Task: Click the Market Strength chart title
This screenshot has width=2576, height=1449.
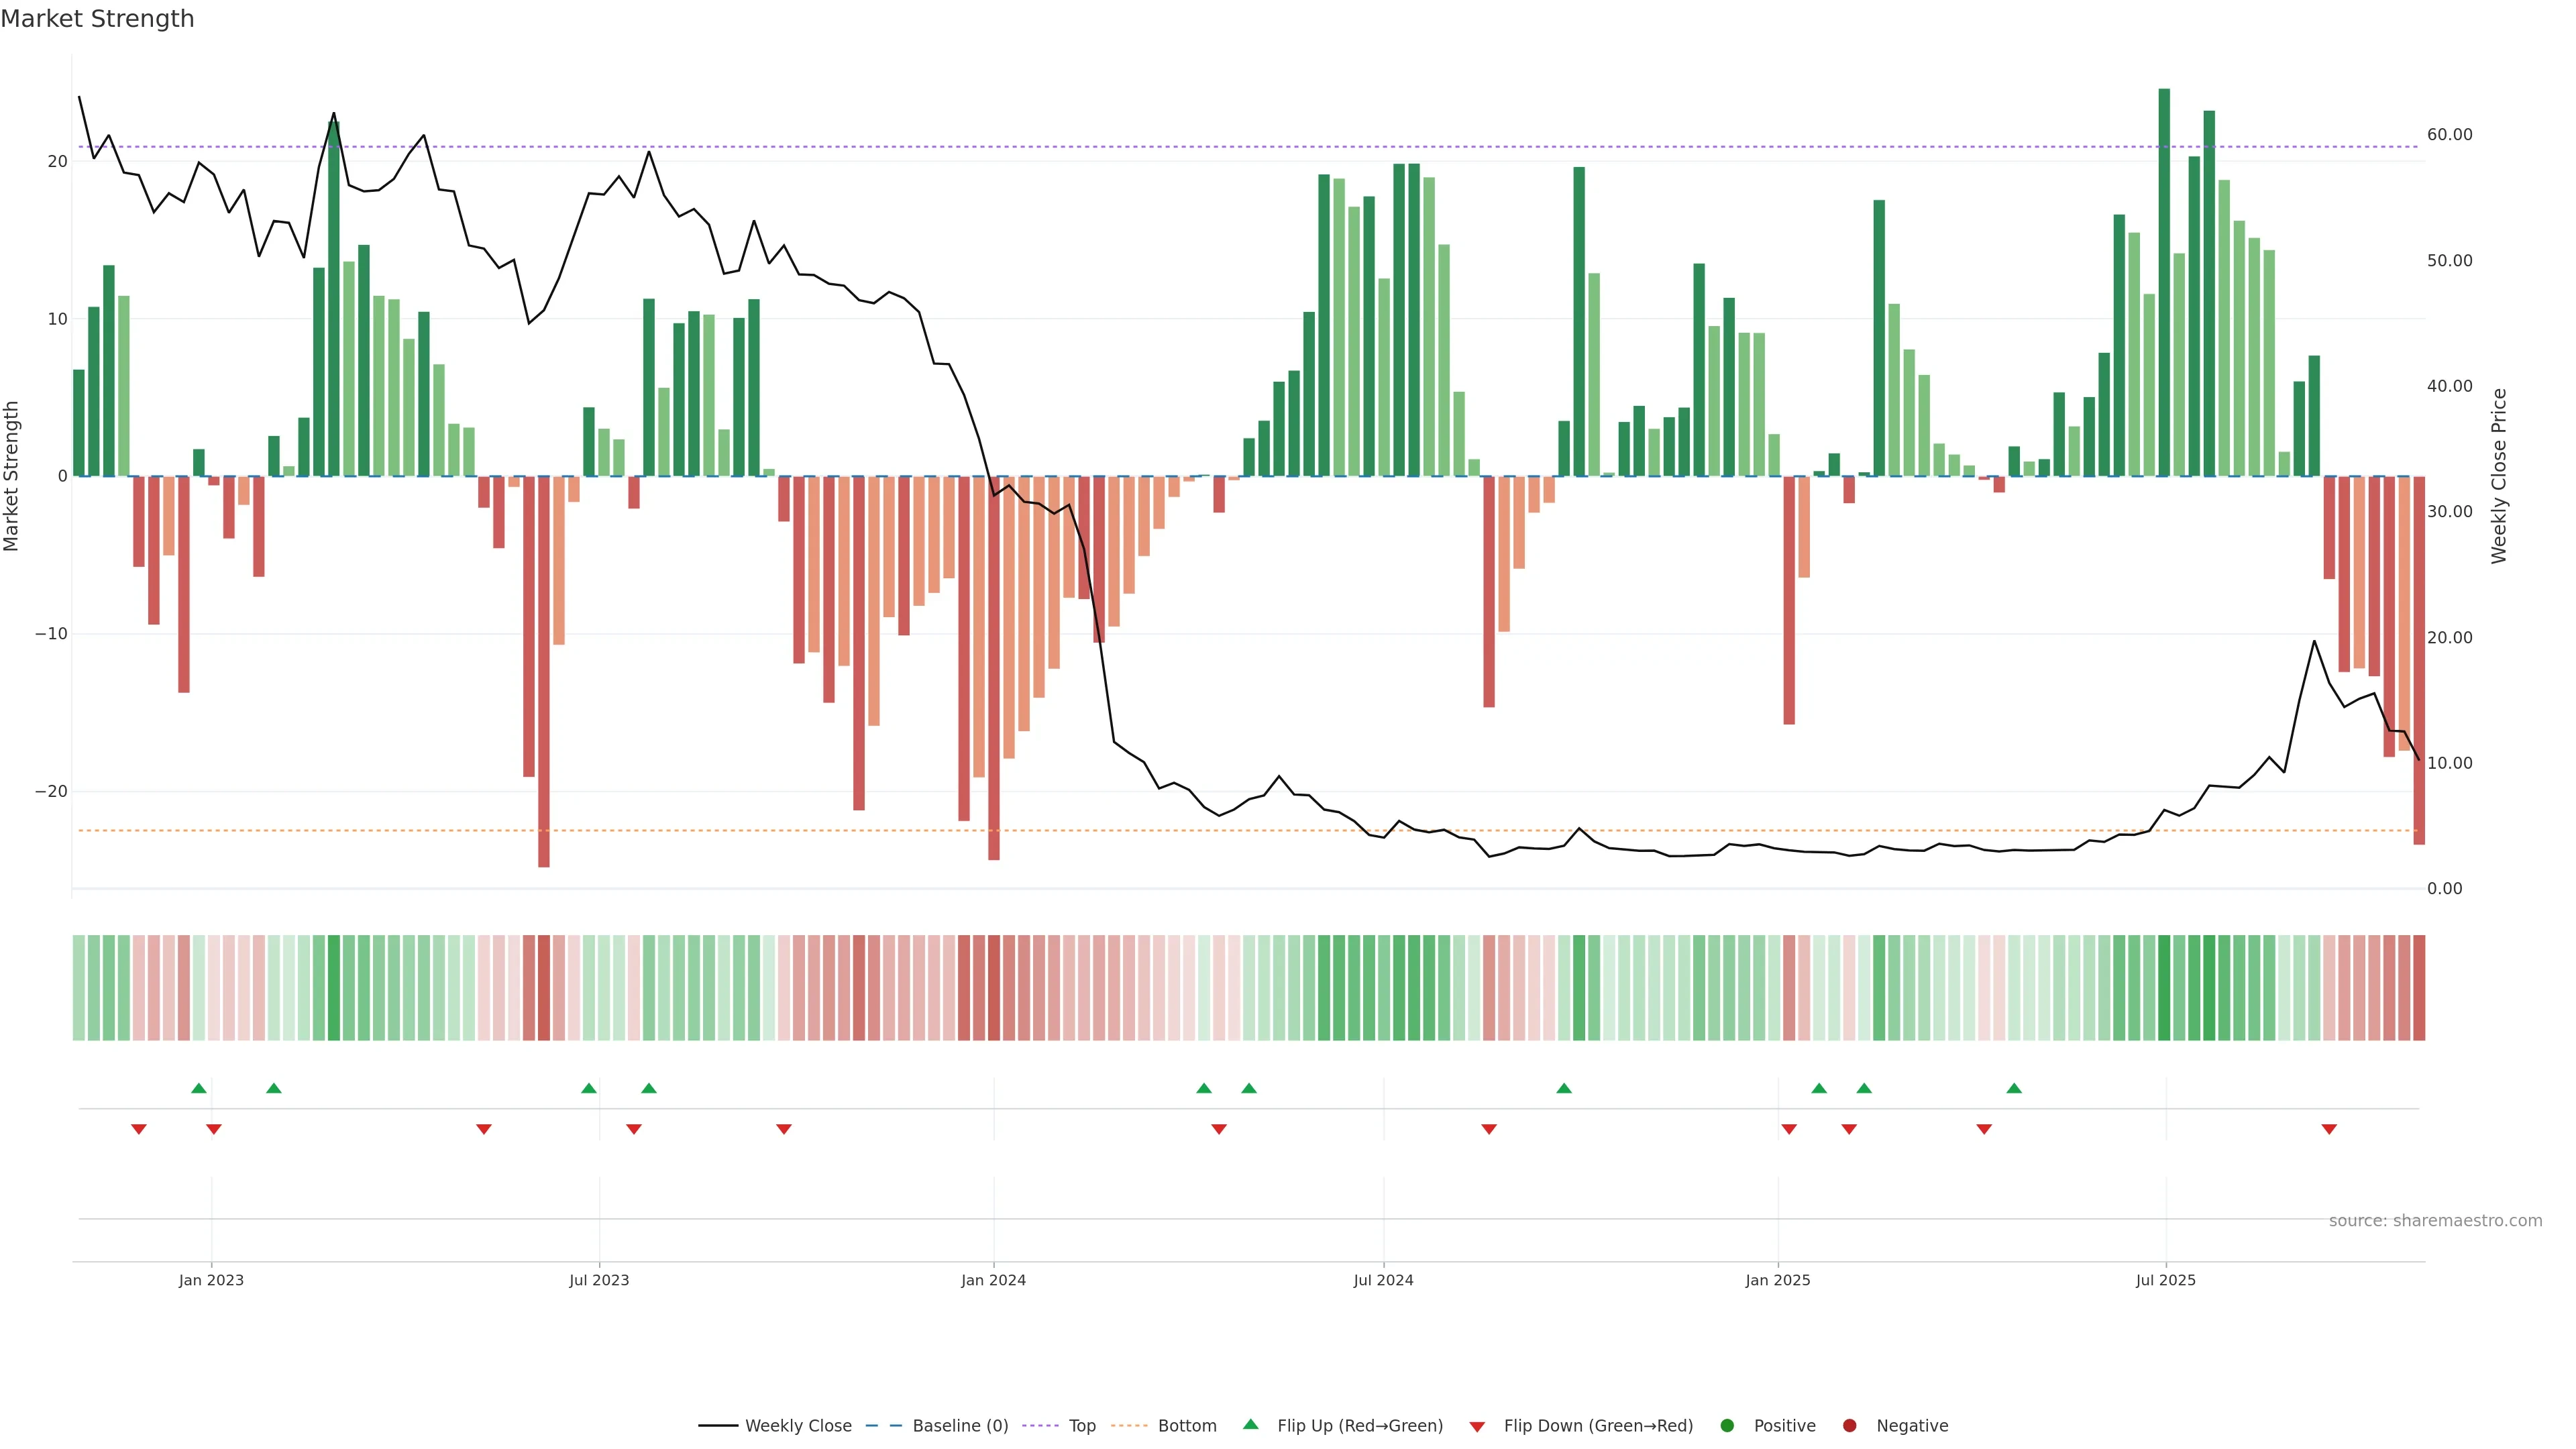Action: click(x=97, y=19)
